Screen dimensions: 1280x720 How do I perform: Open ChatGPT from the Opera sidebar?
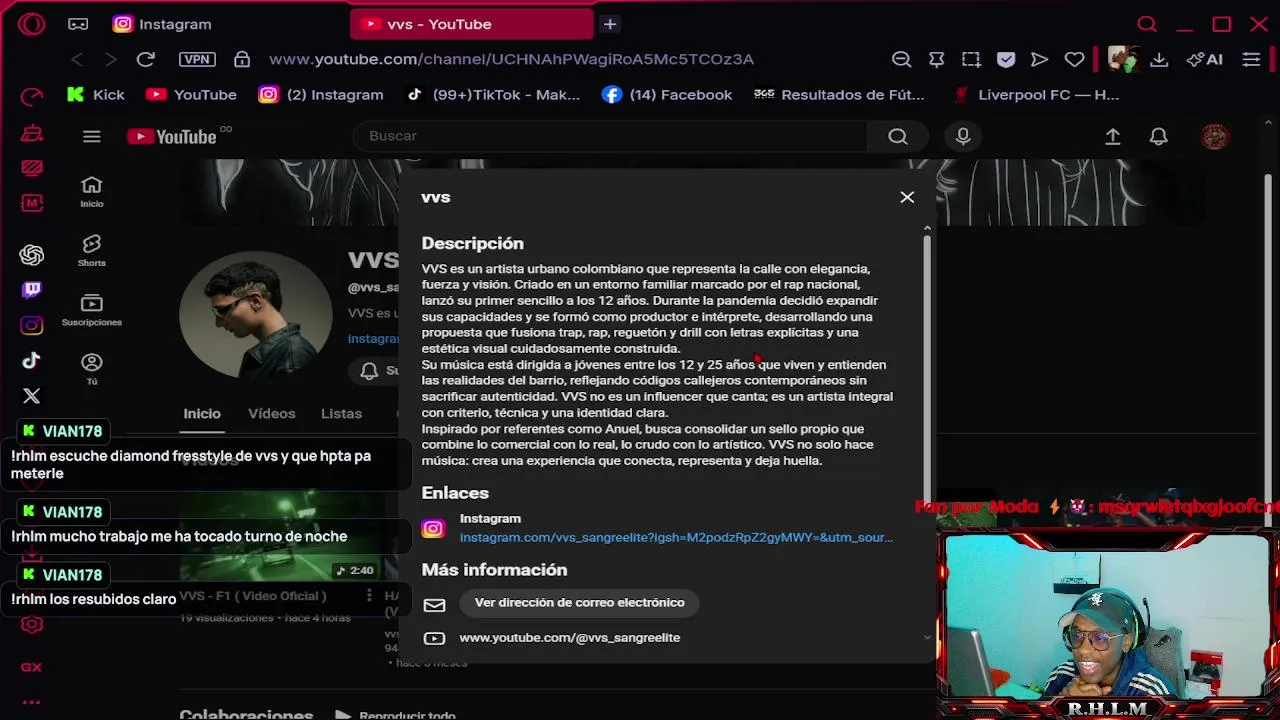point(32,255)
